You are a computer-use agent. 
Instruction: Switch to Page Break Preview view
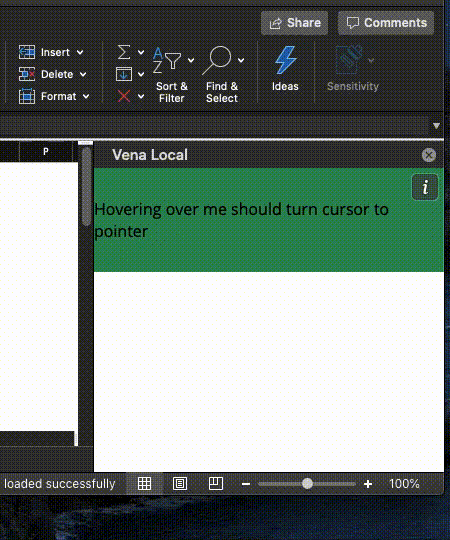[216, 484]
